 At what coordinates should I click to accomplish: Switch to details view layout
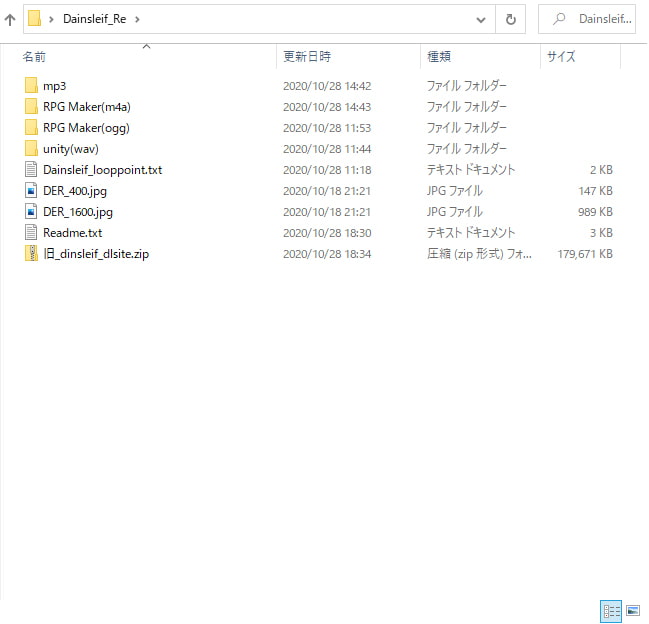pyautogui.click(x=609, y=610)
